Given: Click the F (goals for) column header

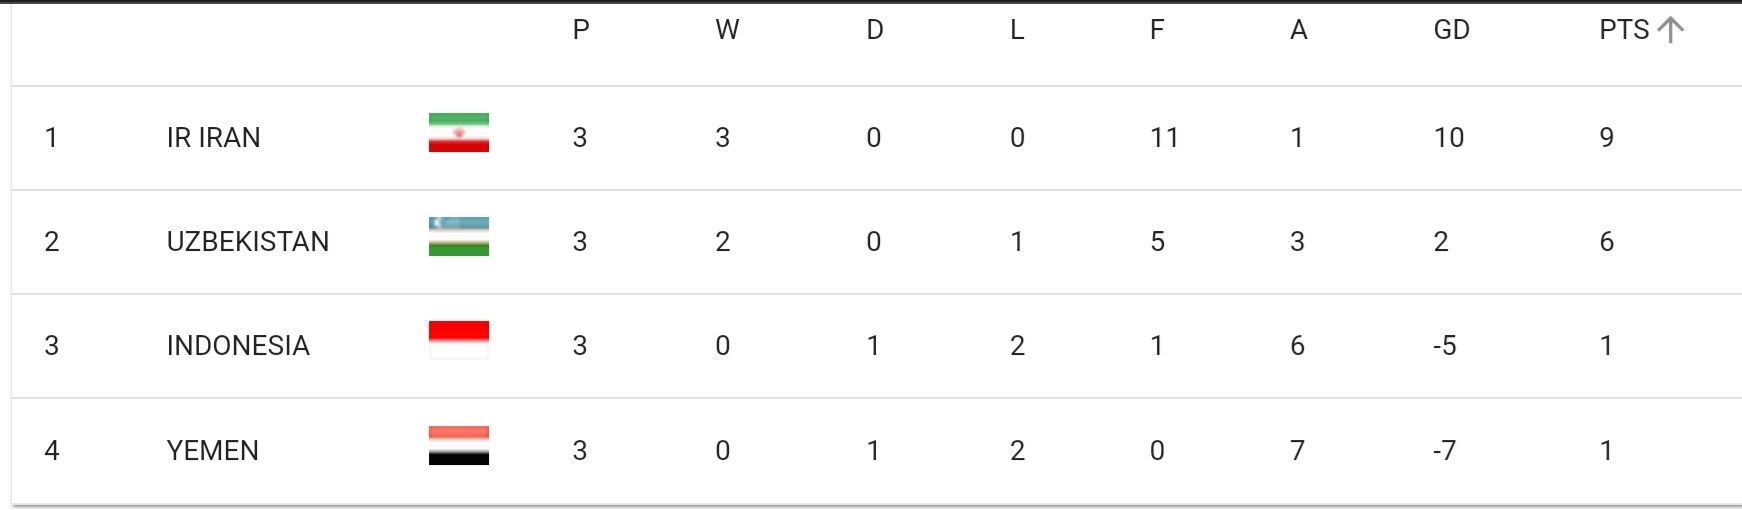Looking at the screenshot, I should pyautogui.click(x=1157, y=30).
